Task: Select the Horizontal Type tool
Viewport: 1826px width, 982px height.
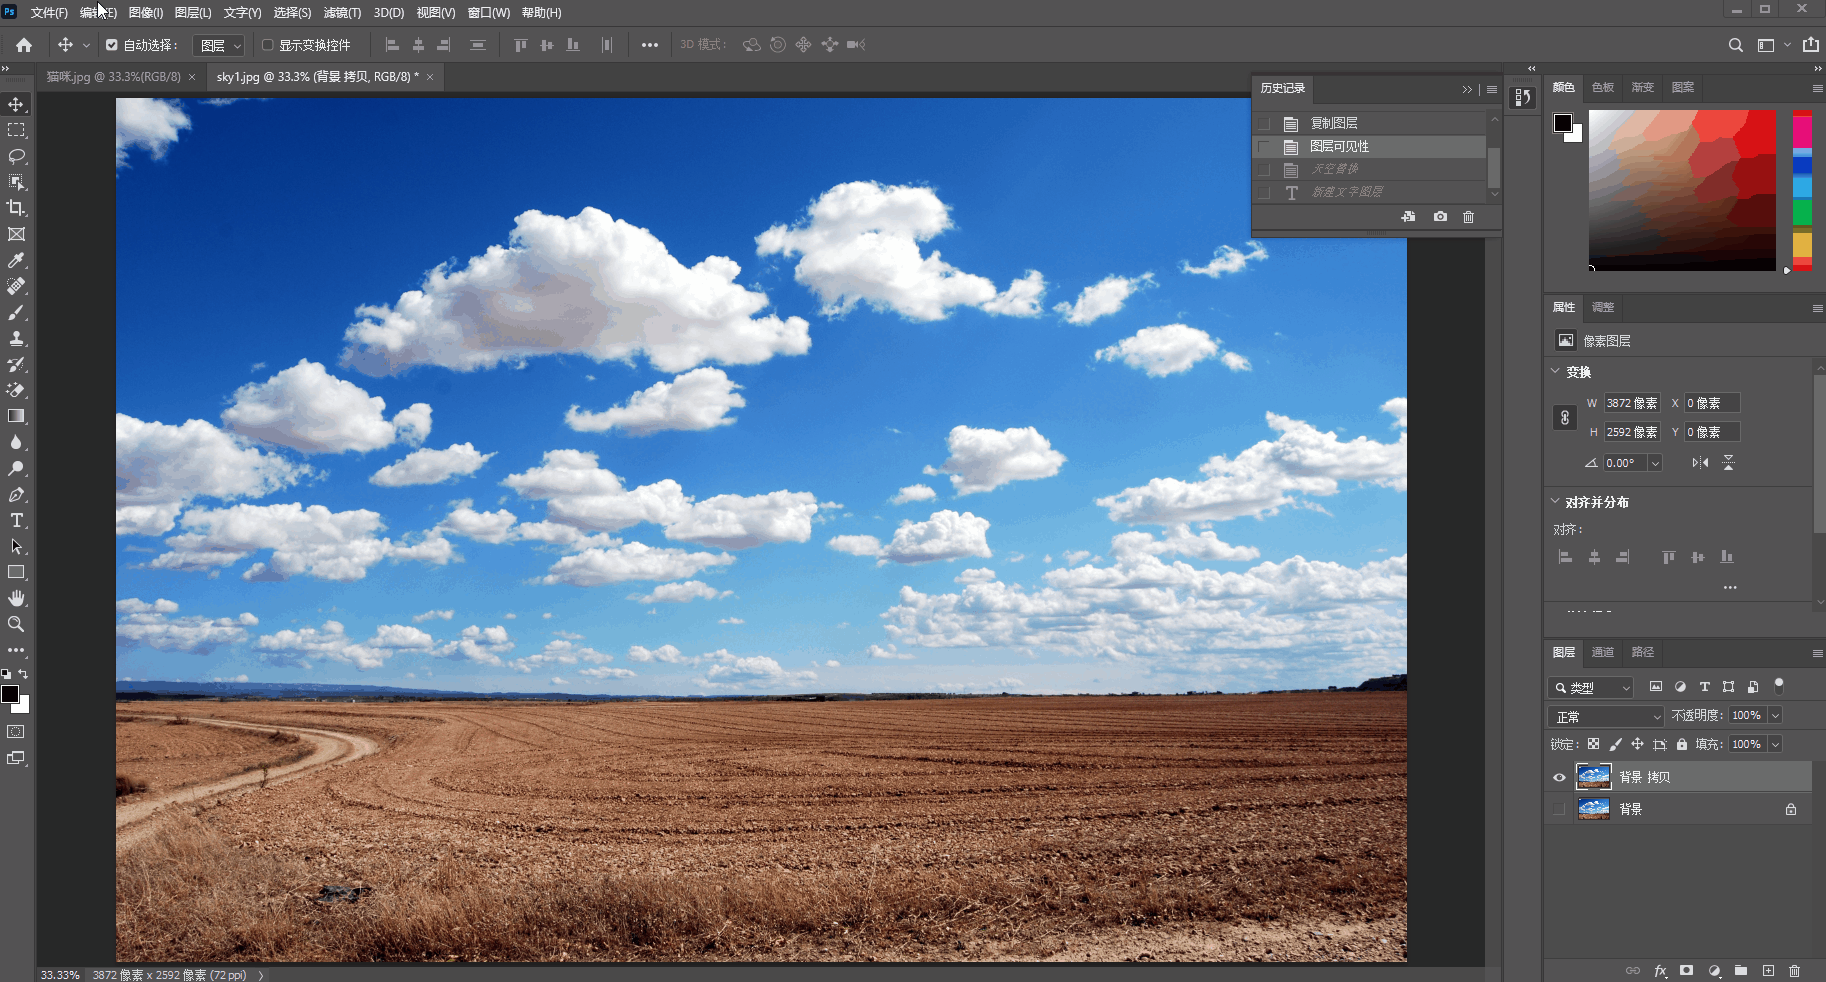Action: click(x=16, y=520)
